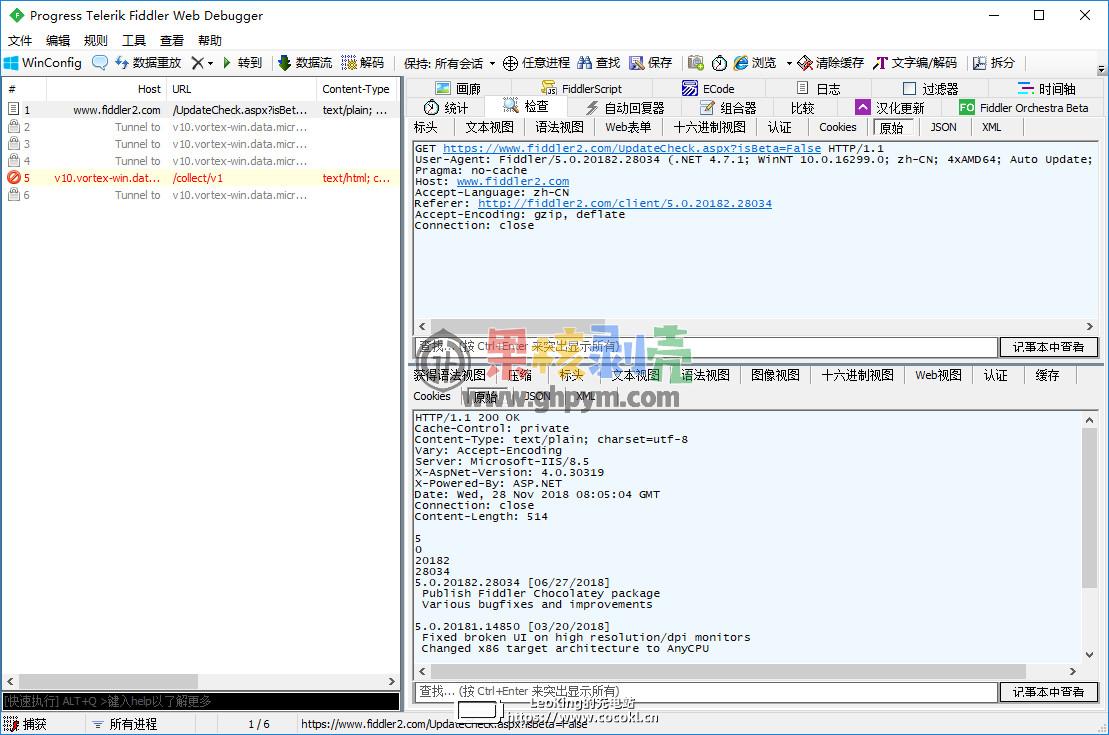Click the request 查找 search field
The image size is (1109, 735).
coord(705,347)
